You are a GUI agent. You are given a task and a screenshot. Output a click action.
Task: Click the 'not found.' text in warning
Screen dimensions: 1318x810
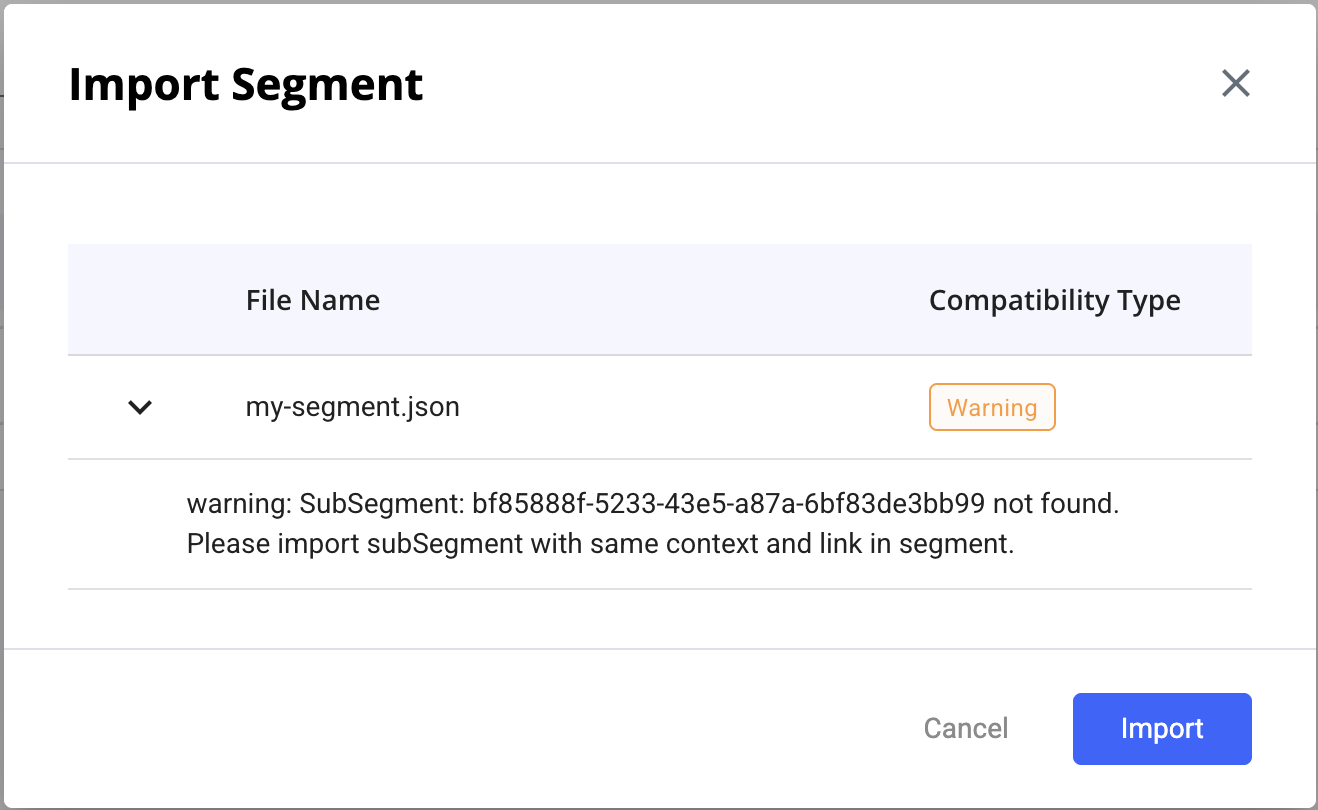click(x=1056, y=504)
